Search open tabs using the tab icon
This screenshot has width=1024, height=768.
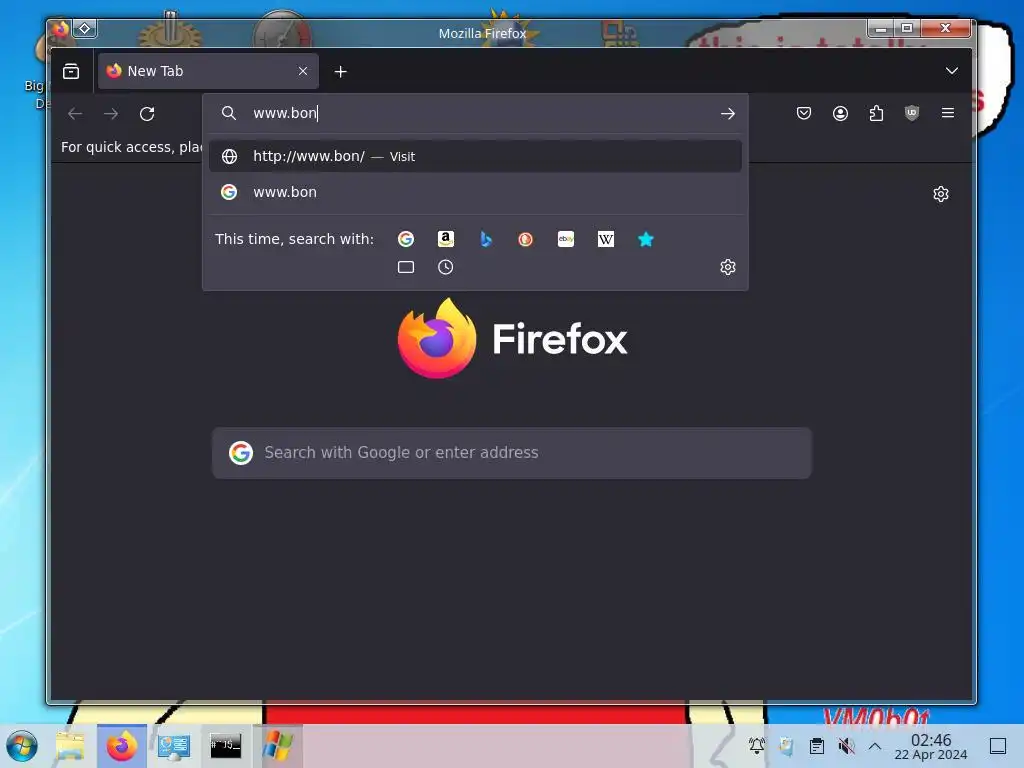[x=406, y=267]
